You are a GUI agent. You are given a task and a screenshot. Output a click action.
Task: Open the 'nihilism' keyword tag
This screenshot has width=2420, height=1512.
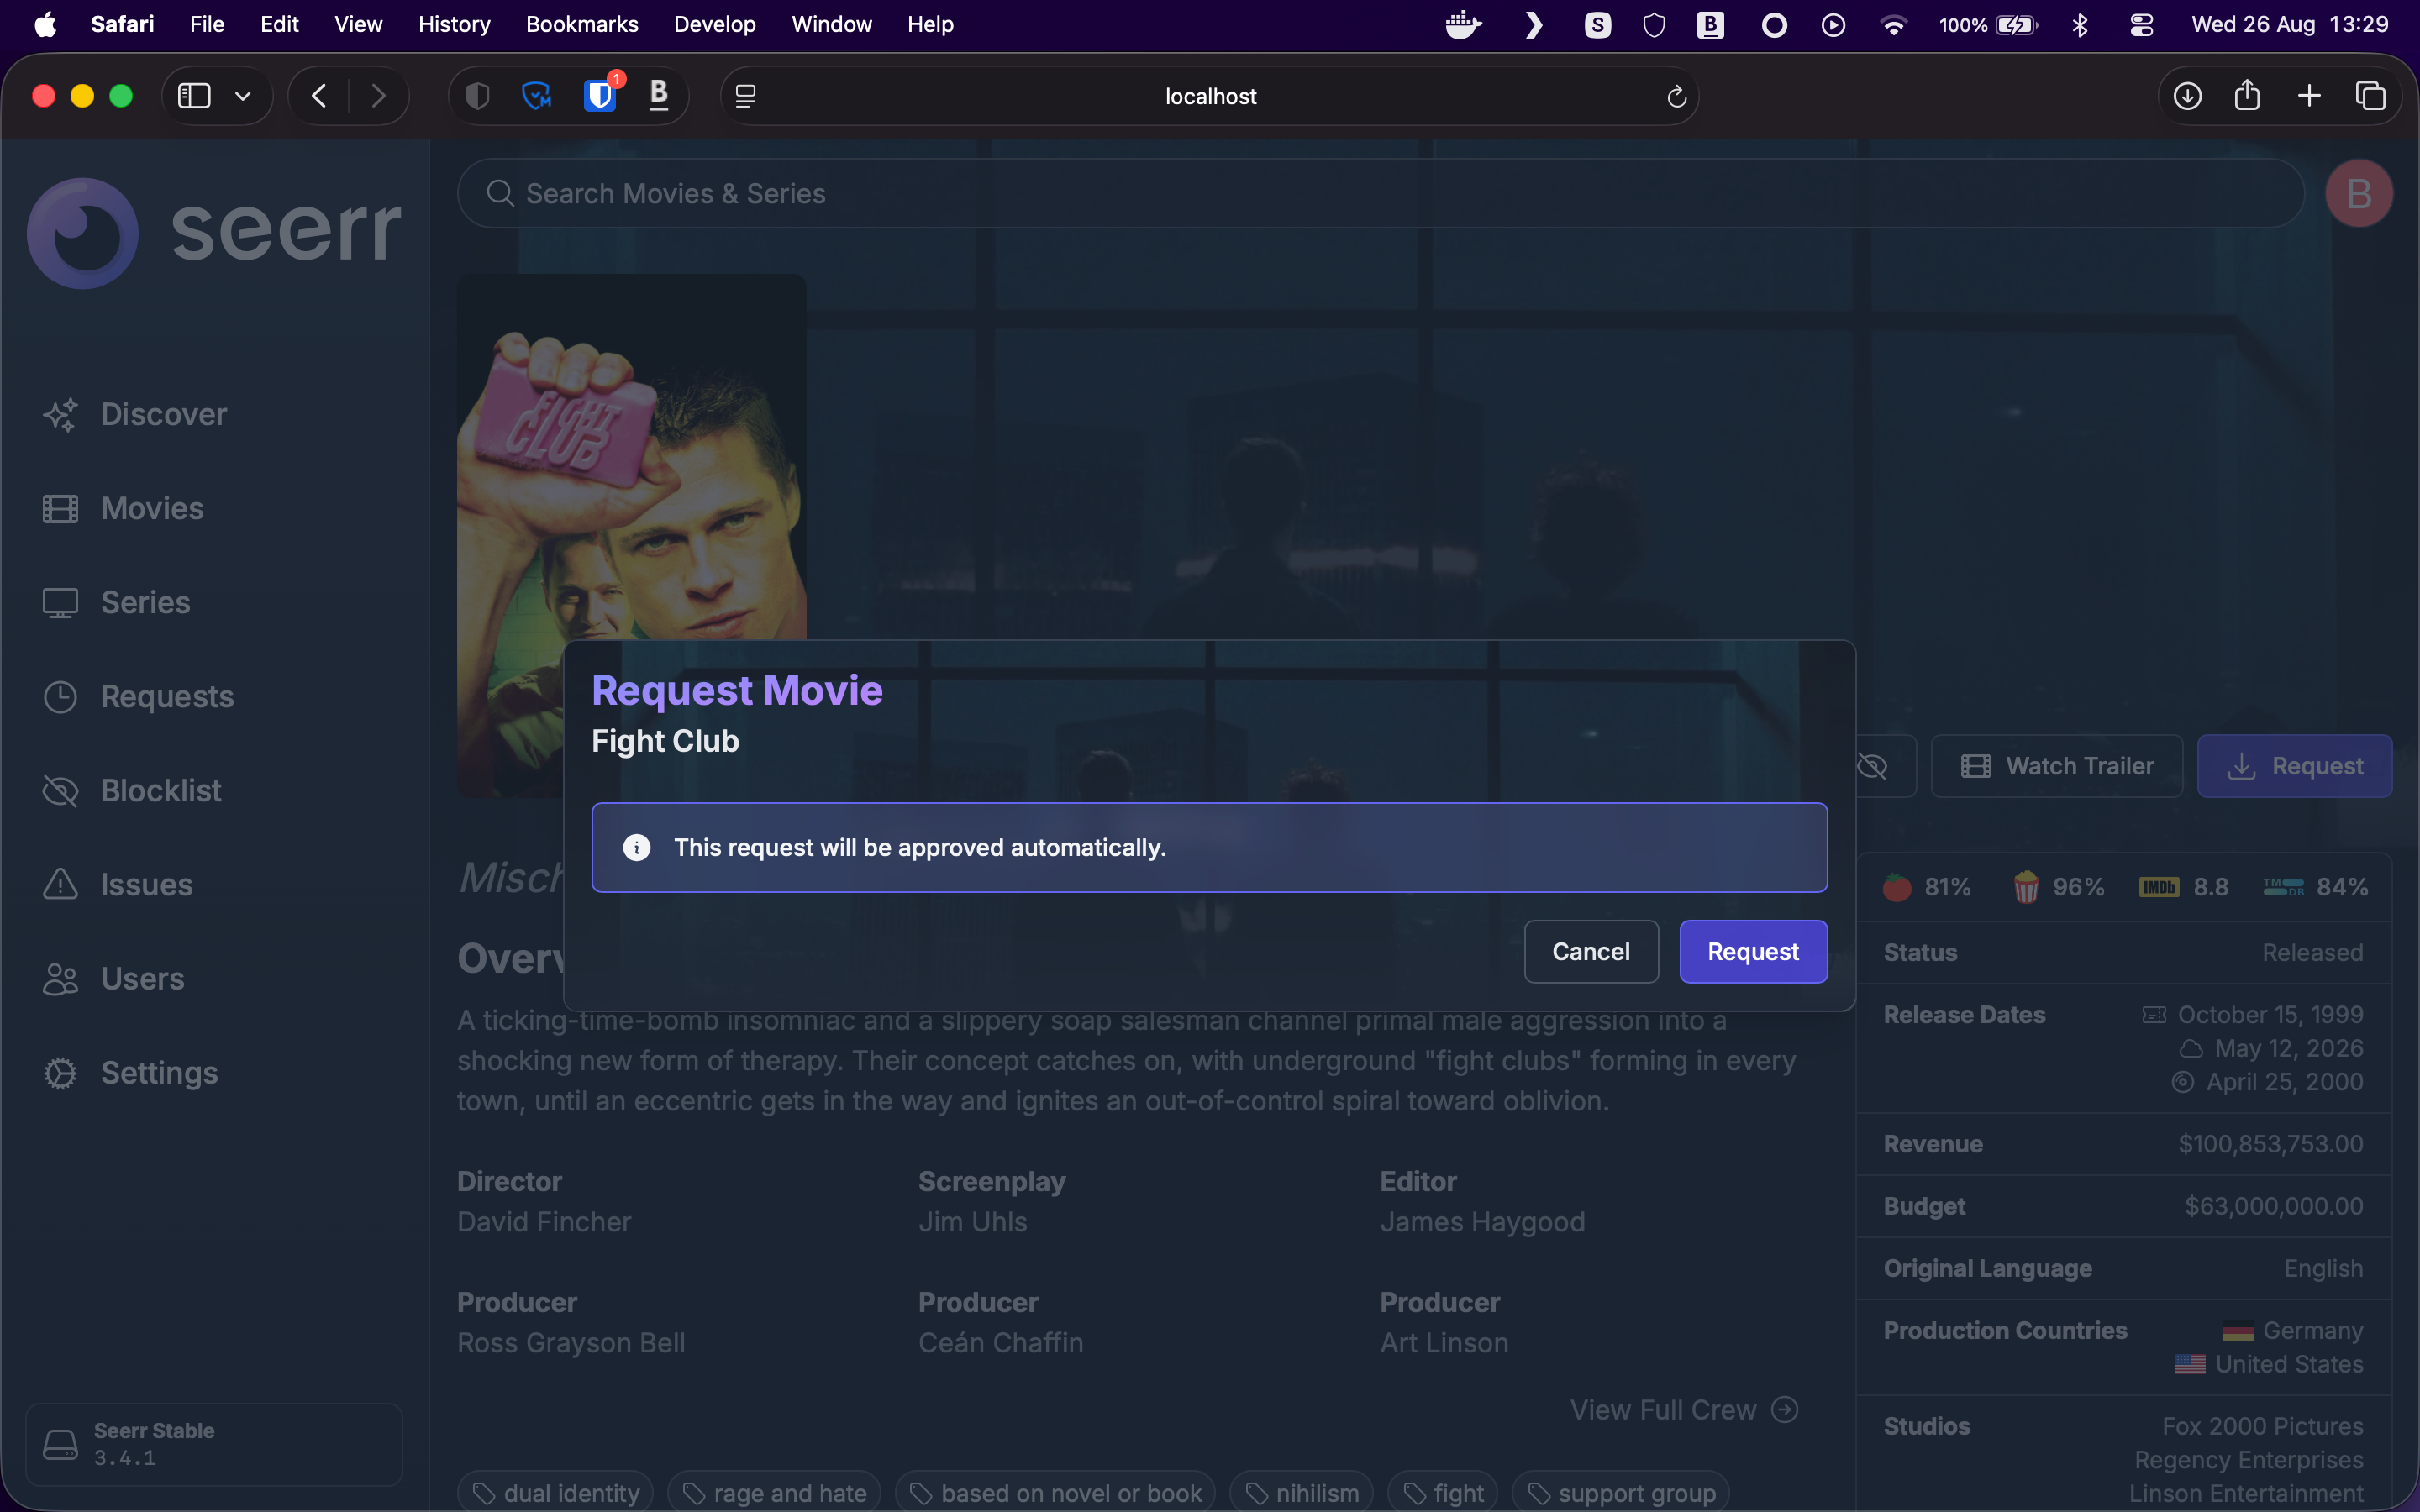(x=1302, y=1492)
